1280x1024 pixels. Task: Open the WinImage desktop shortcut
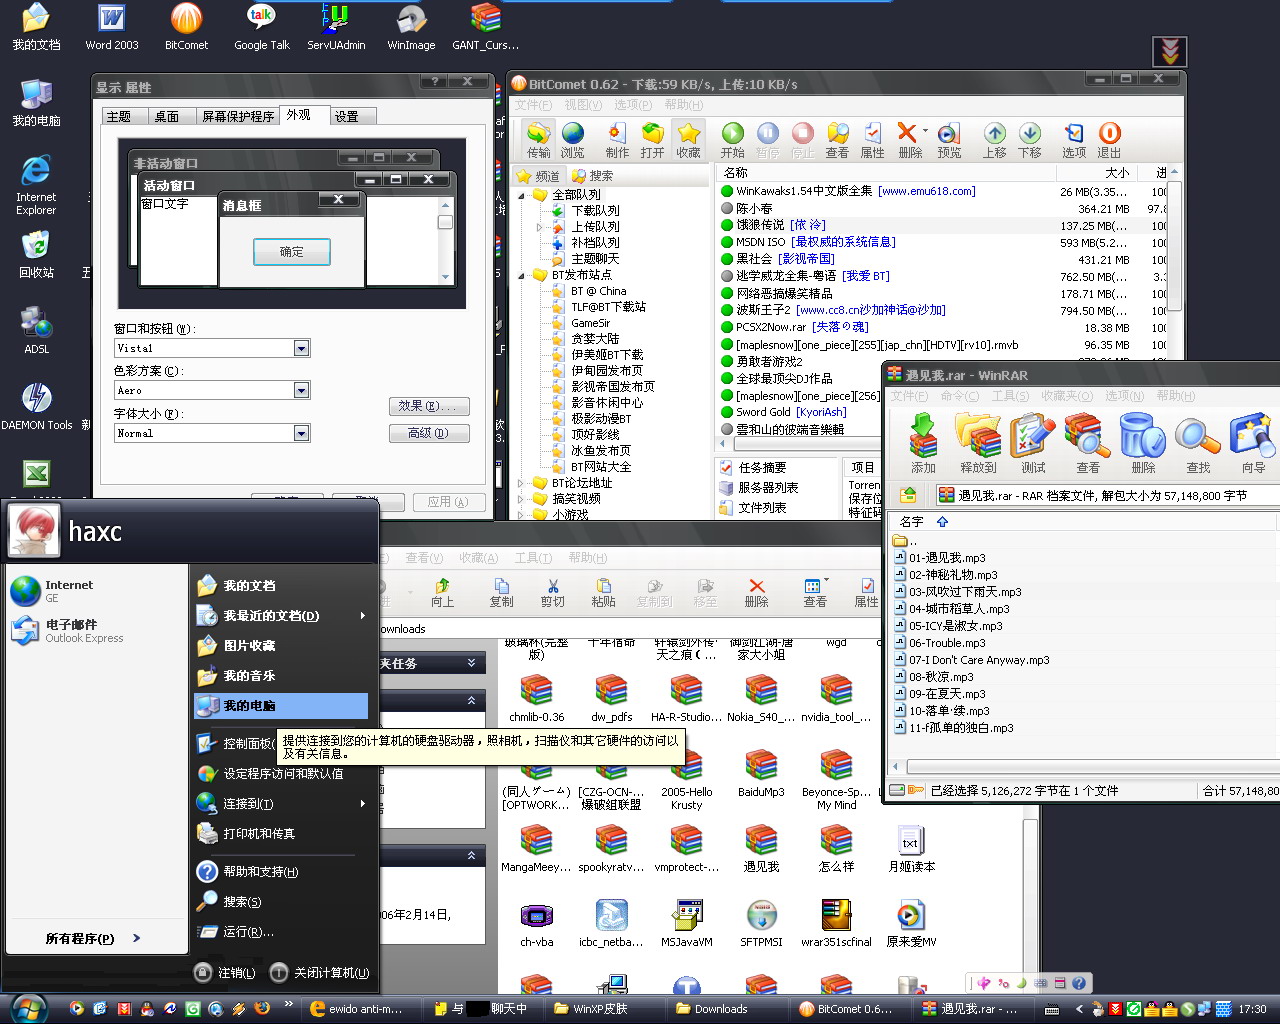(x=411, y=27)
